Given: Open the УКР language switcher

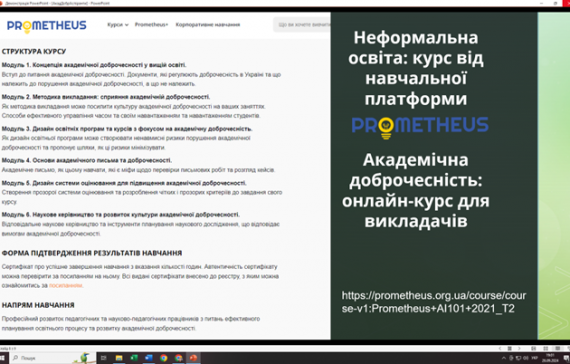Looking at the screenshot, I should [535, 358].
